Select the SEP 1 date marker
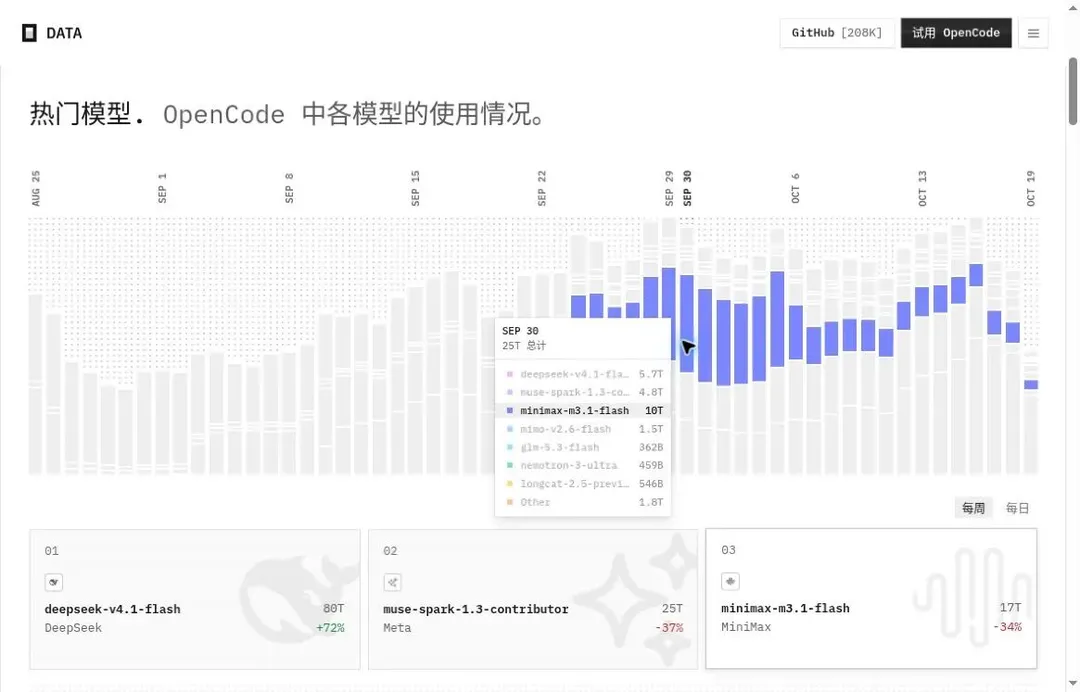 [x=162, y=188]
